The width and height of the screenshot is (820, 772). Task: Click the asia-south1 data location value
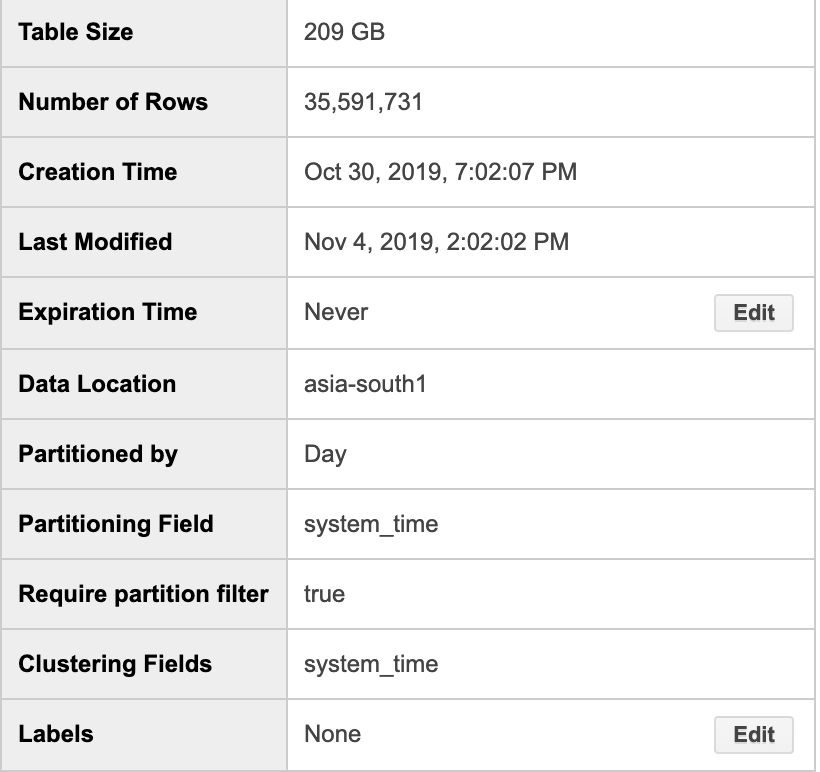(x=360, y=384)
